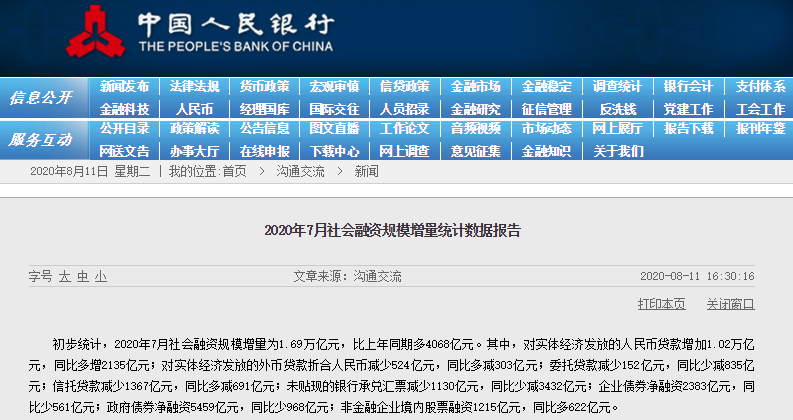The width and height of the screenshot is (793, 420).
Task: Click the date text 2020年8月11日 星期二
Action: pyautogui.click(x=90, y=172)
